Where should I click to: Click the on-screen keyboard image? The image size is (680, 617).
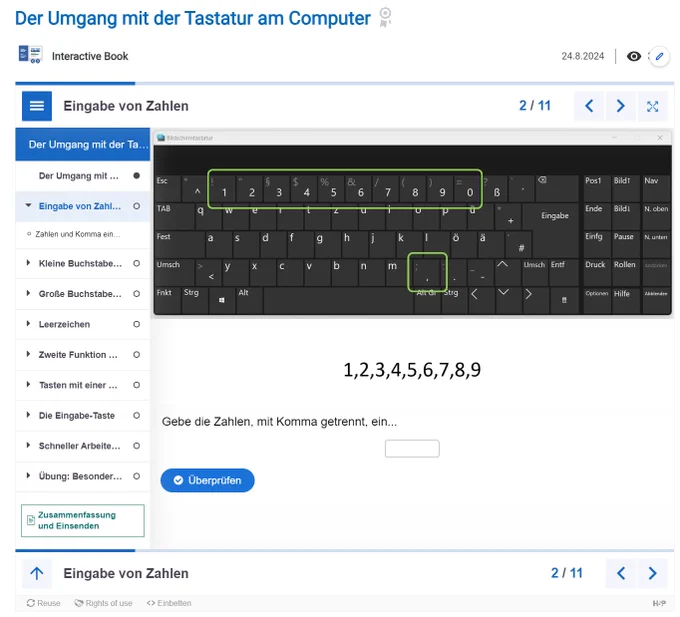click(412, 223)
